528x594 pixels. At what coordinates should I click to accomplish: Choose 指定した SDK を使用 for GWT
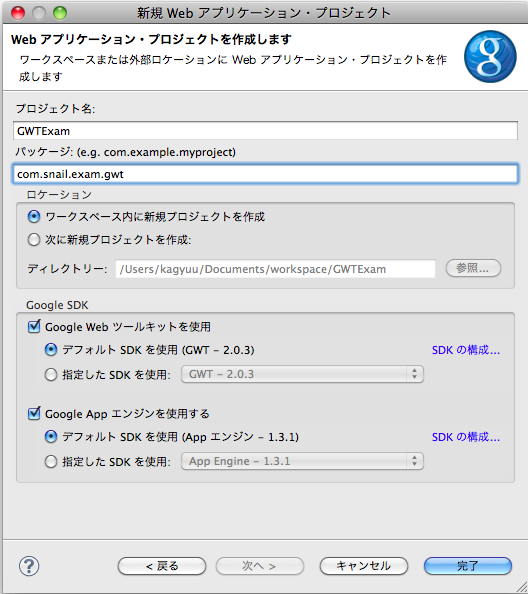point(51,374)
